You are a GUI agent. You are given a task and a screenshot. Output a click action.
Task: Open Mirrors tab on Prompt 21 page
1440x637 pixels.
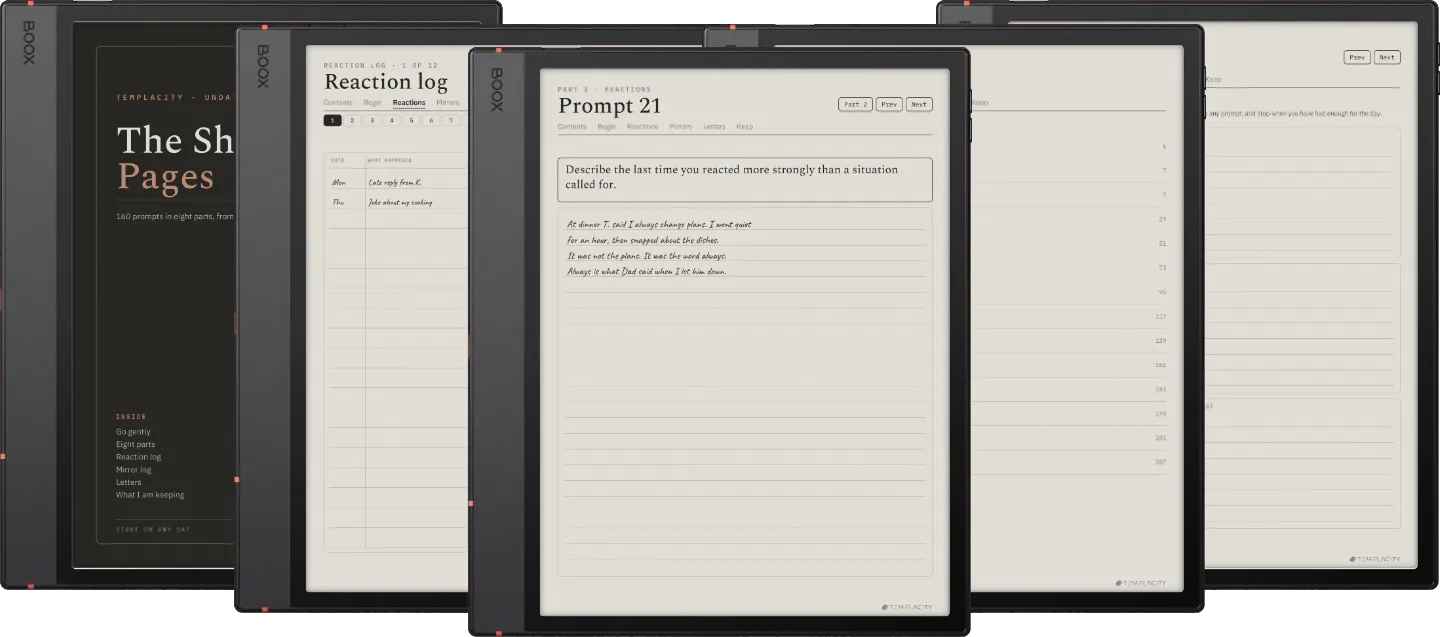point(680,127)
